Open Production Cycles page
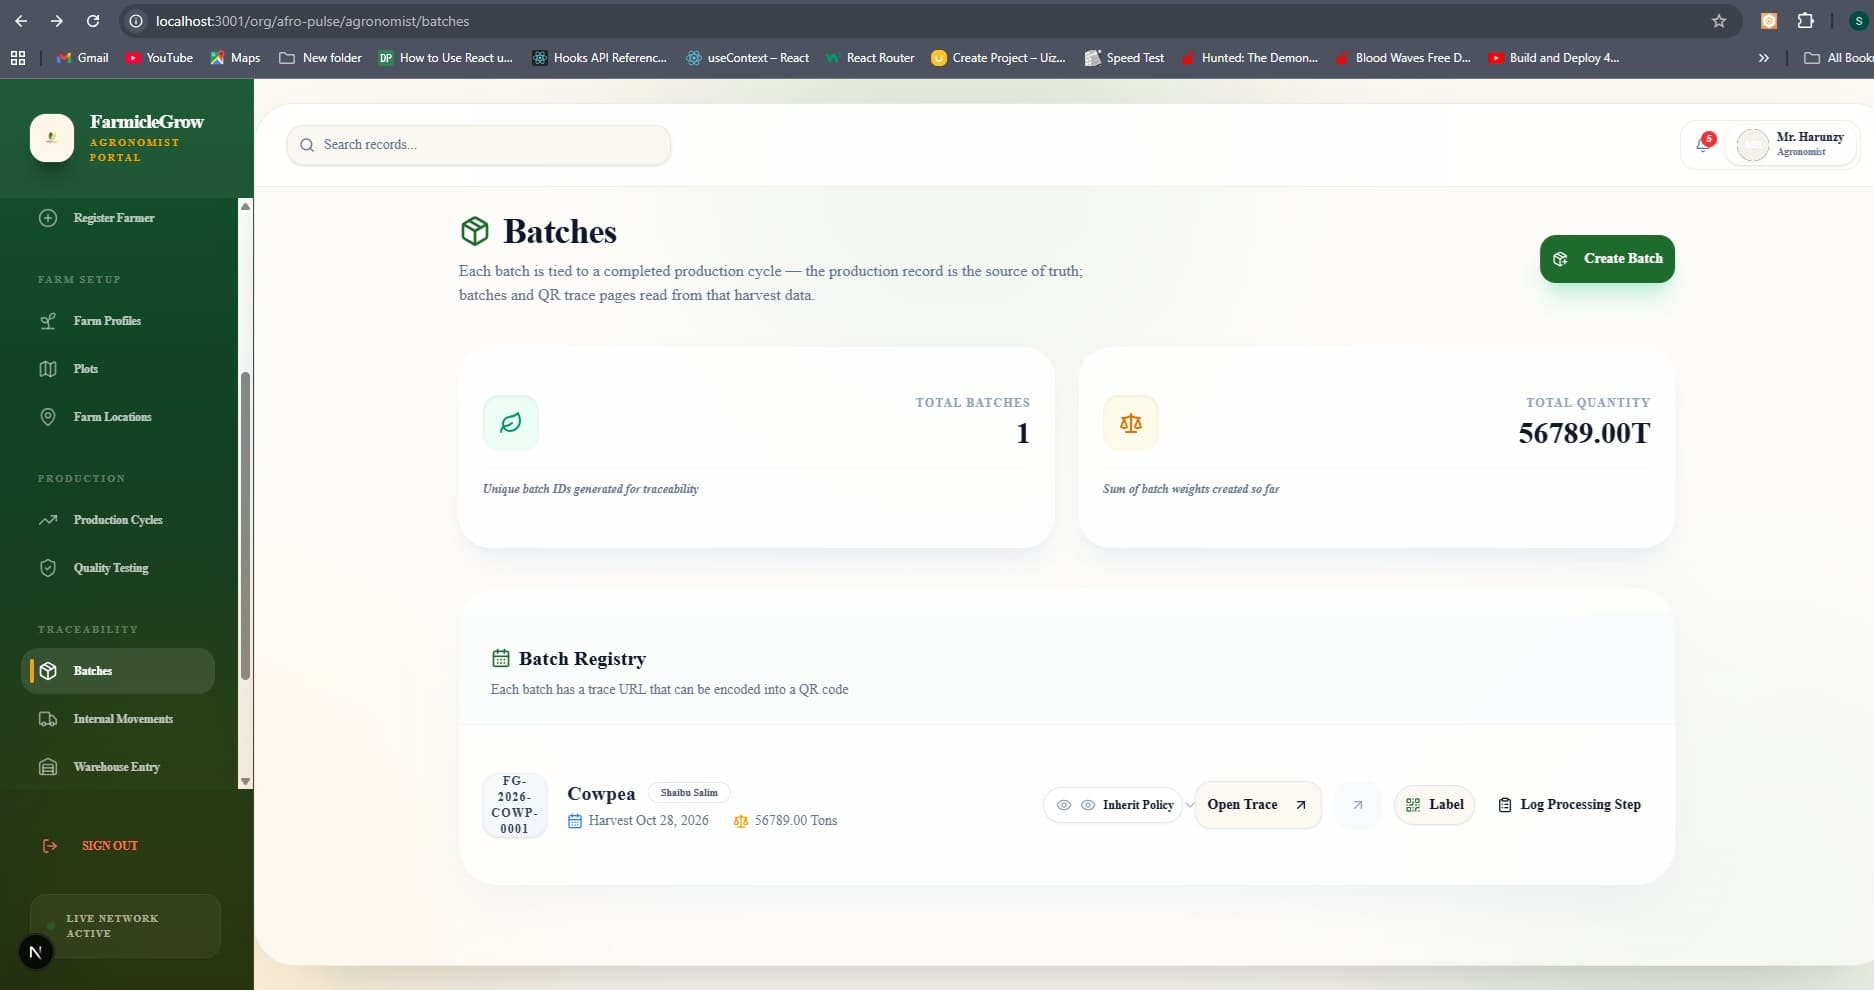The height and width of the screenshot is (990, 1874). (118, 520)
